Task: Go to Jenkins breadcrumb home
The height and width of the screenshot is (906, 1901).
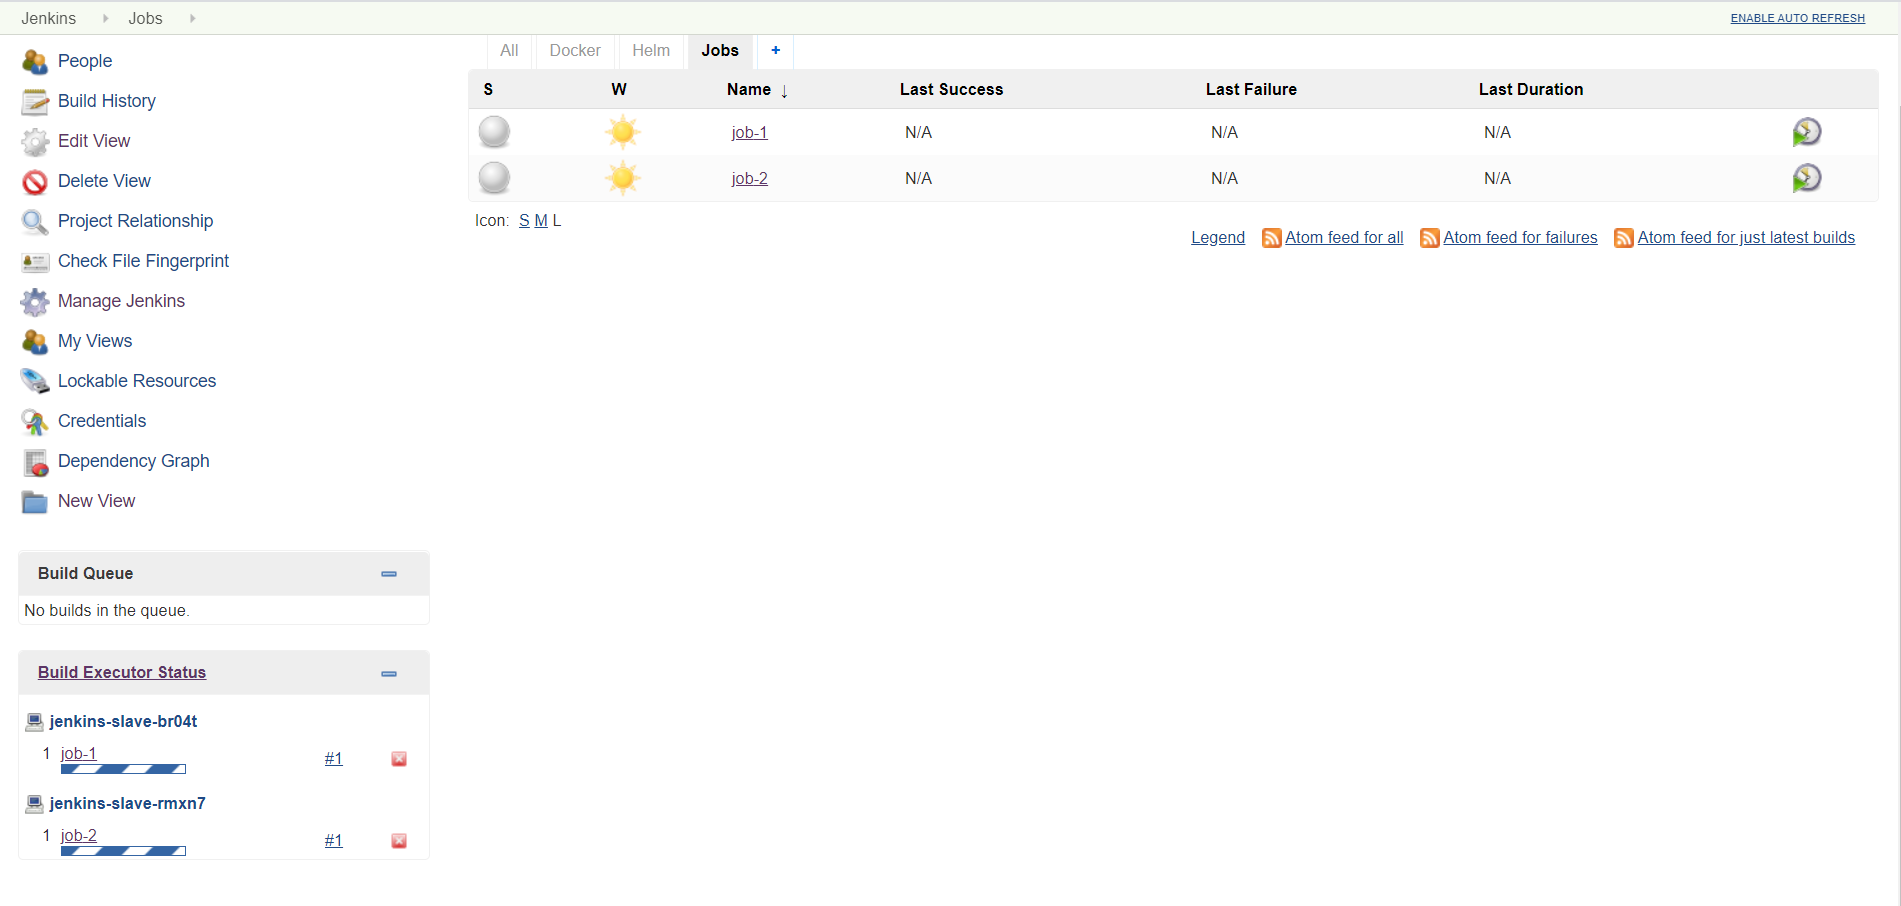Action: point(49,18)
